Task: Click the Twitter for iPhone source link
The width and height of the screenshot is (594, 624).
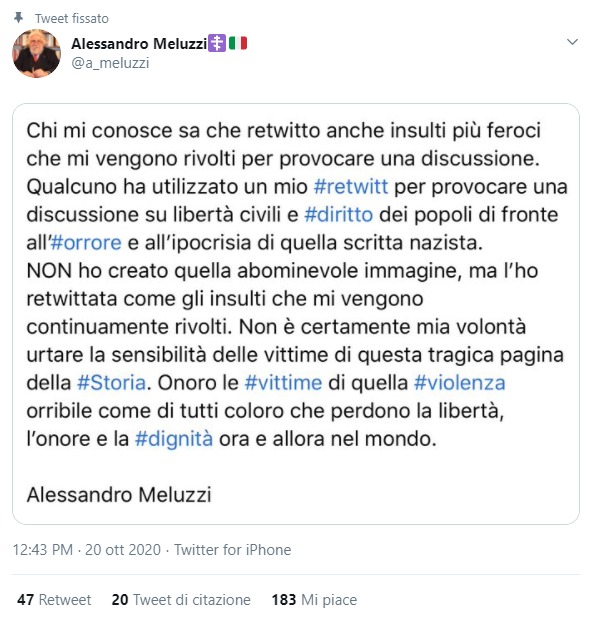Action: tap(233, 550)
